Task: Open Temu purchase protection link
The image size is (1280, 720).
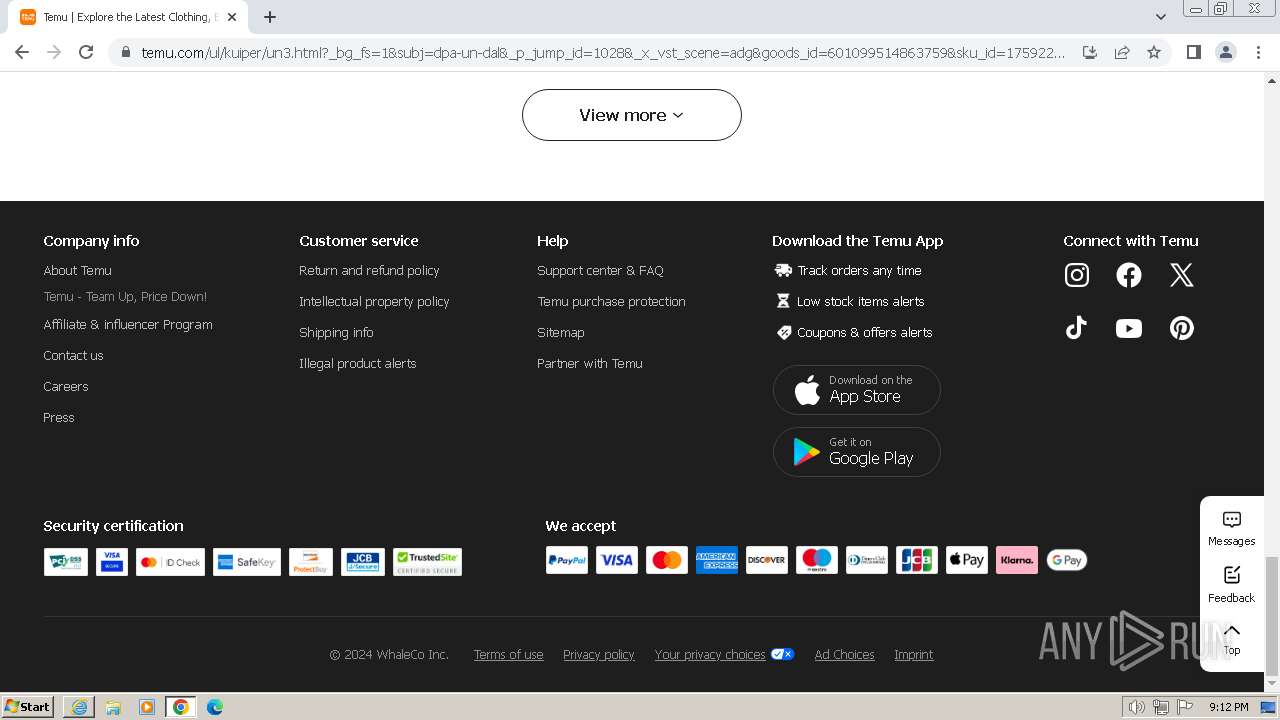Action: [611, 301]
